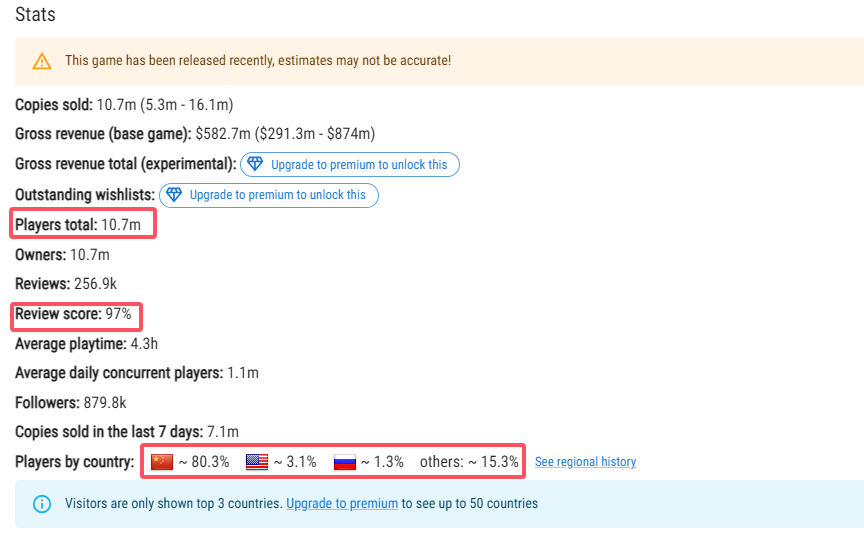This screenshot has width=864, height=546.
Task: Click the blue info circle icon
Action: pyautogui.click(x=41, y=504)
